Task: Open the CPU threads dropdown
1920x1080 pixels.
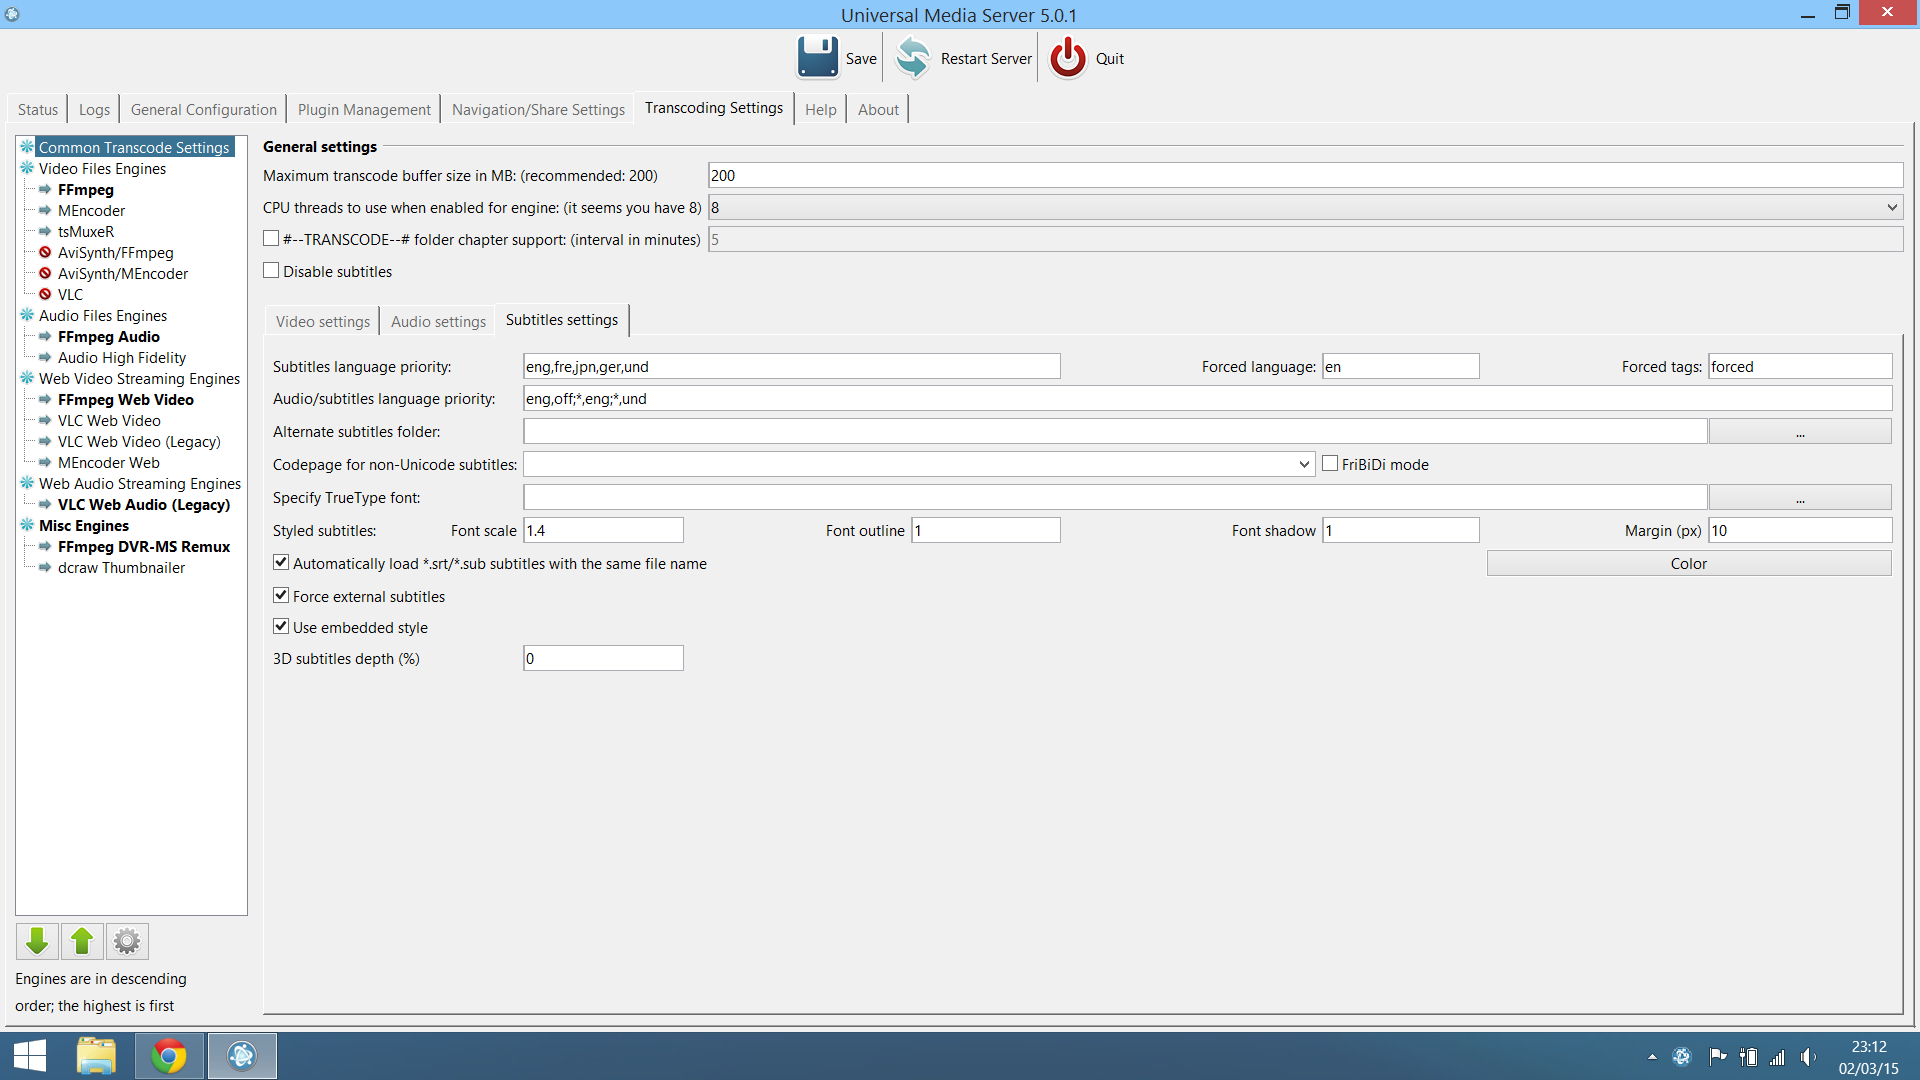Action: click(1305, 207)
